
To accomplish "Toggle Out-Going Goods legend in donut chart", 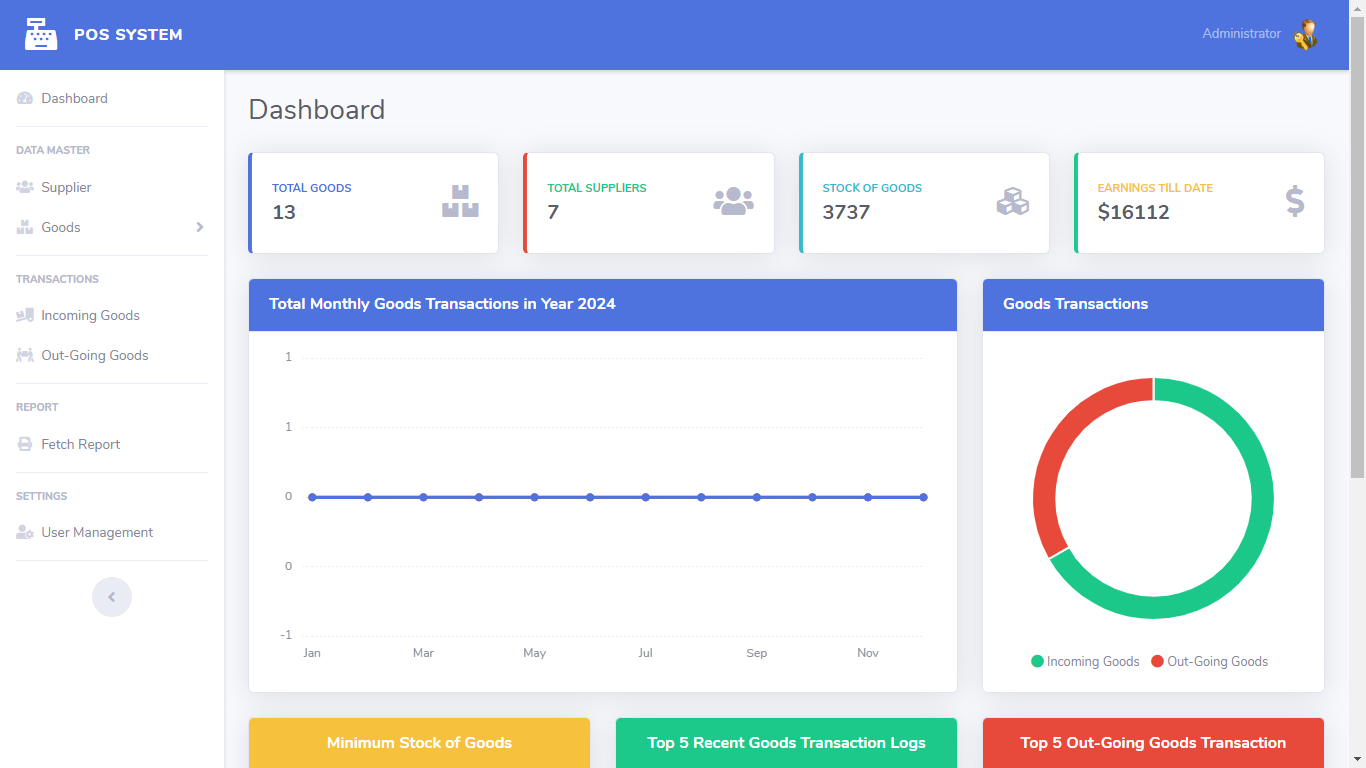I will pyautogui.click(x=1209, y=661).
